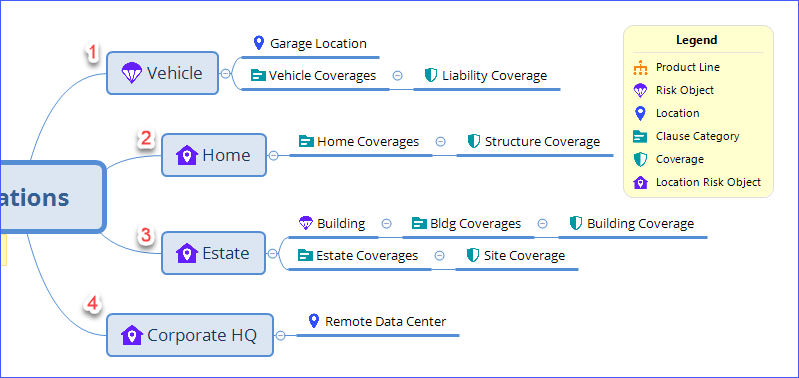799x378 pixels.
Task: Collapse the Vehicle Coverages subtopic
Action: [397, 76]
